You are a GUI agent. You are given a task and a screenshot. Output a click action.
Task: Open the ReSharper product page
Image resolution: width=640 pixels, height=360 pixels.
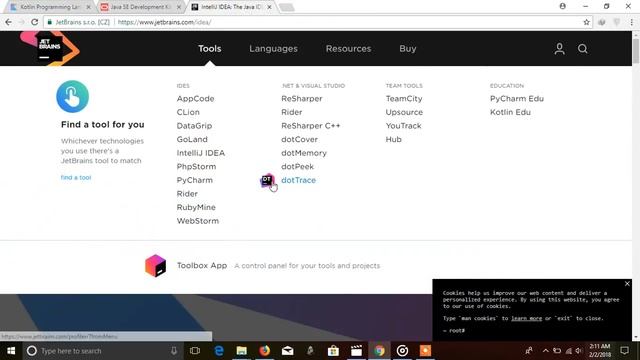click(302, 99)
